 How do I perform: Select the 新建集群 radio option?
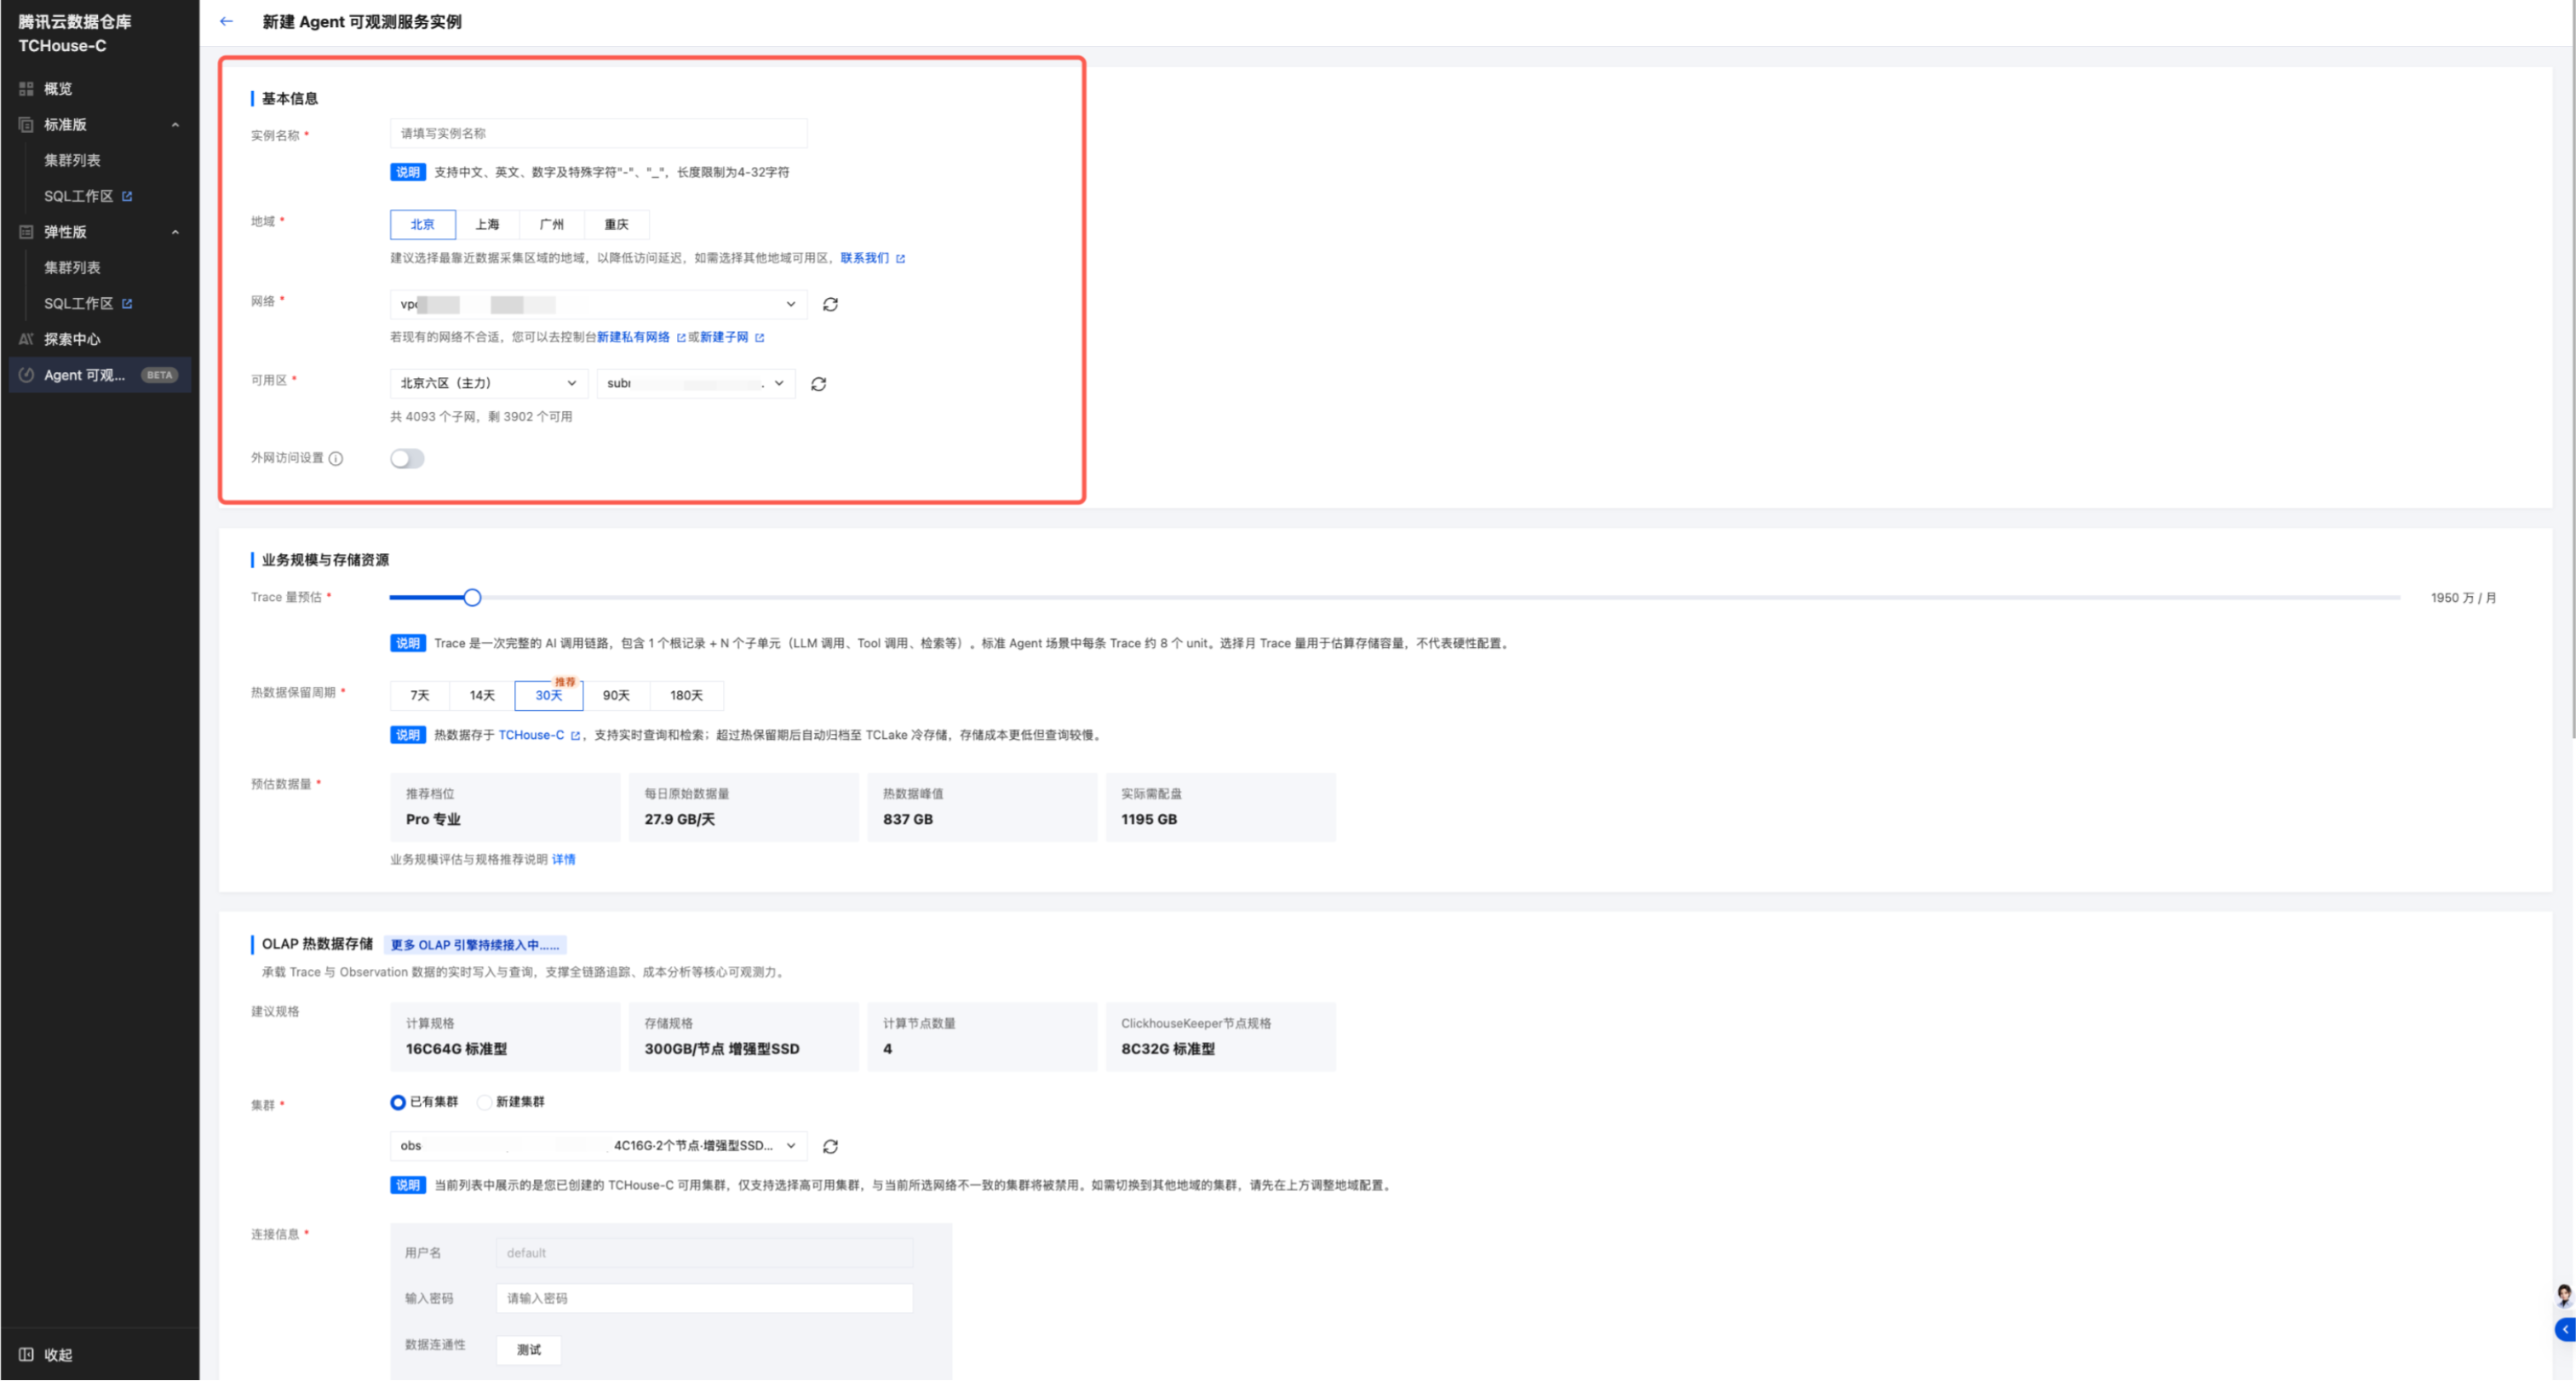pyautogui.click(x=484, y=1102)
